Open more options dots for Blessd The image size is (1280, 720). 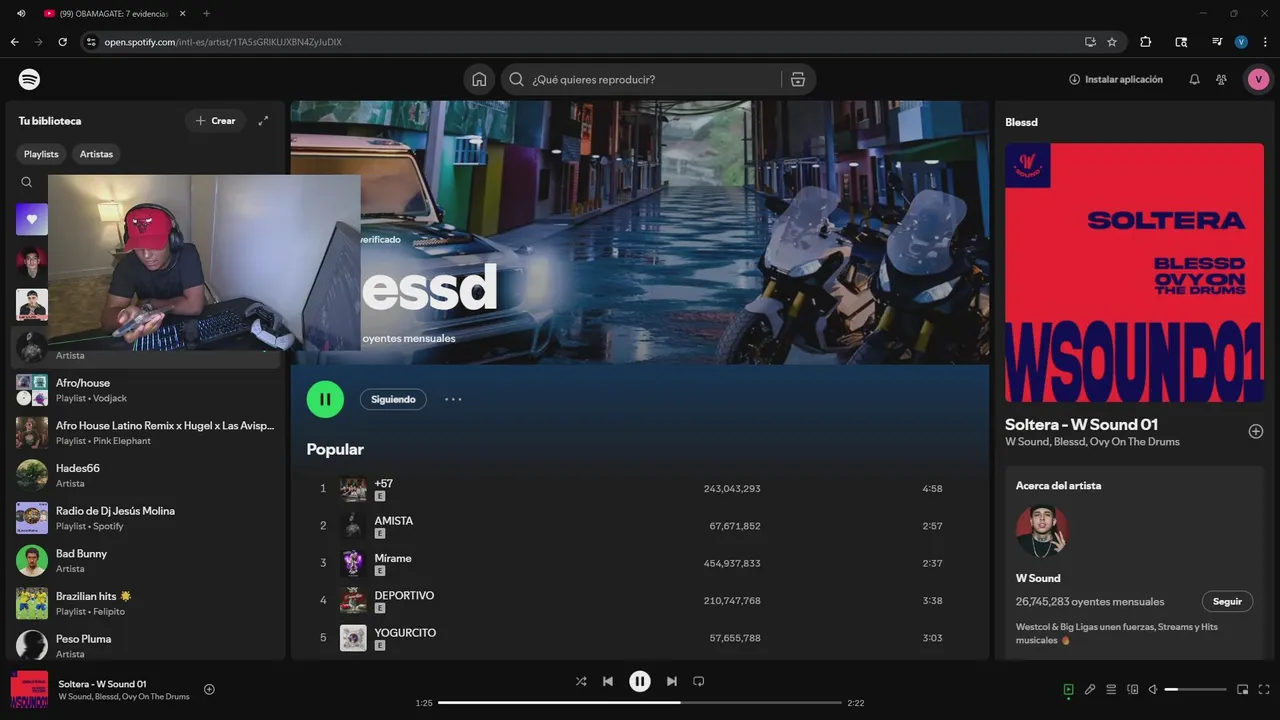pos(453,399)
